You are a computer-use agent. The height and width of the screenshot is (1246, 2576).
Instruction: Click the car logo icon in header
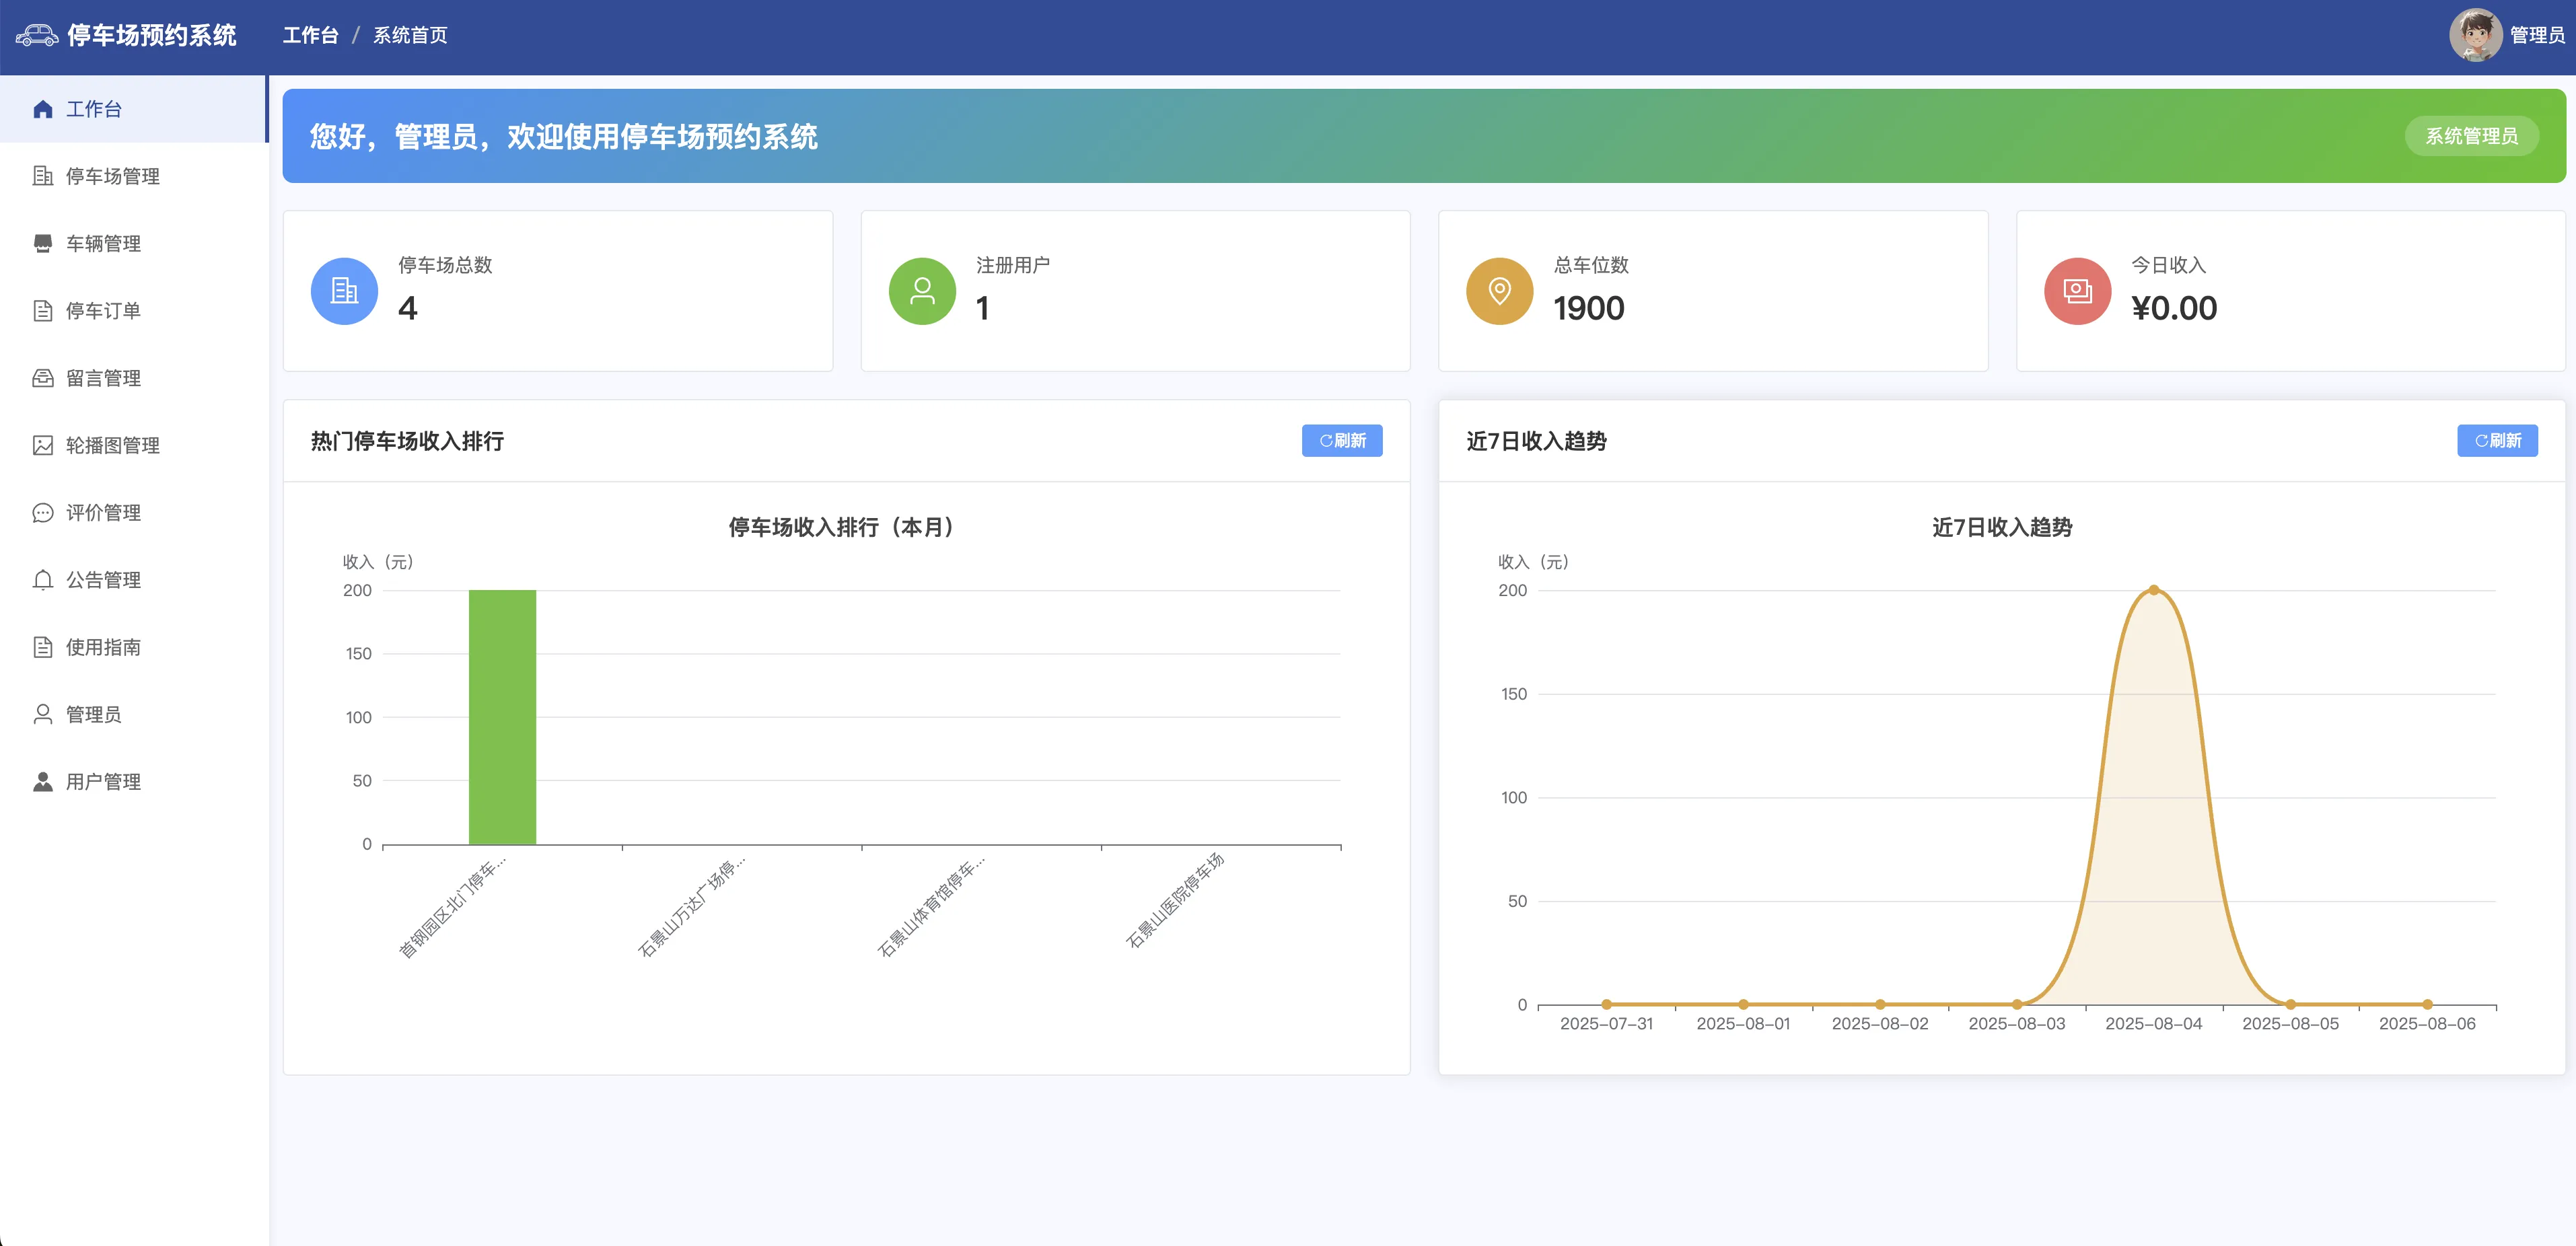[37, 36]
